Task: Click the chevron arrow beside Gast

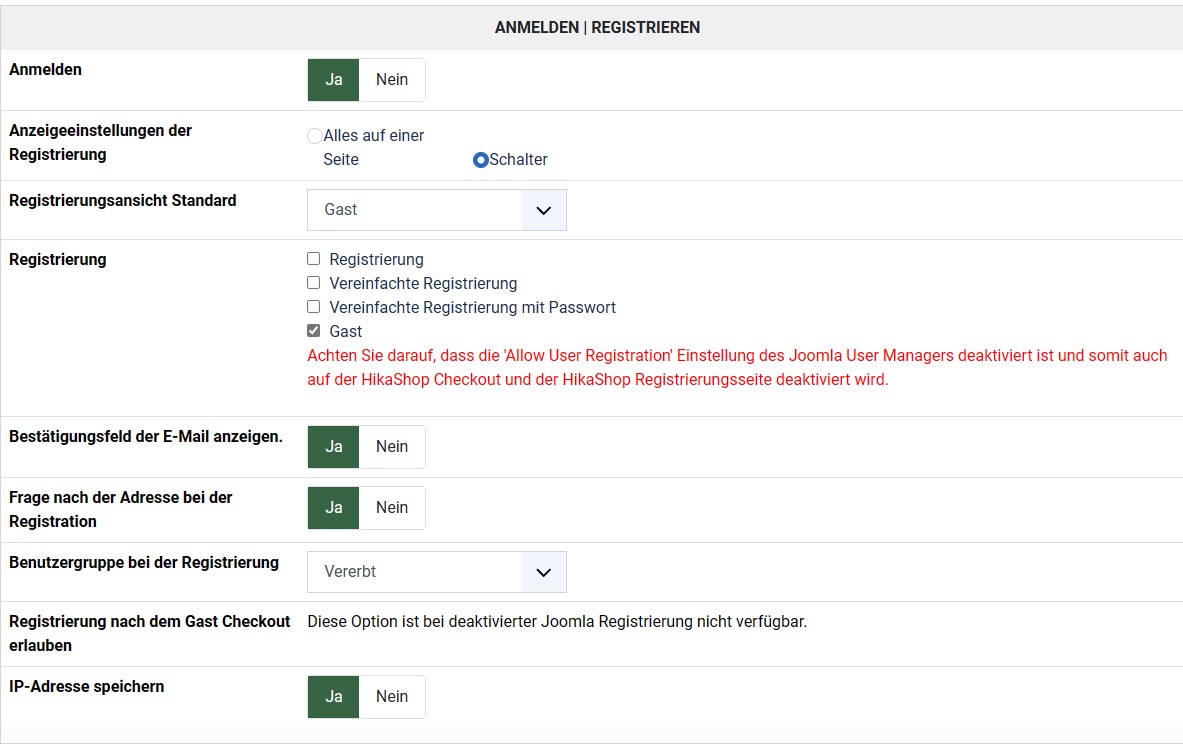Action: (x=544, y=210)
